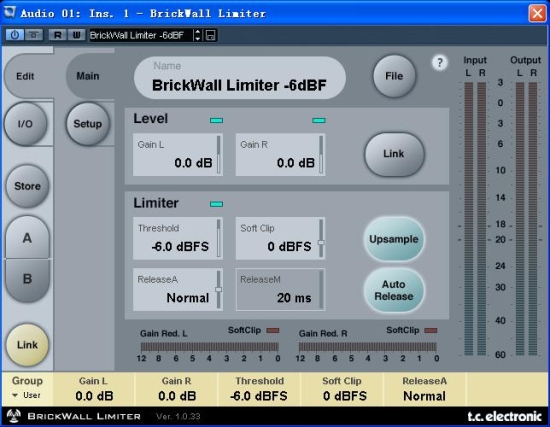Click the plugin window icon in title bar

click(x=10, y=12)
